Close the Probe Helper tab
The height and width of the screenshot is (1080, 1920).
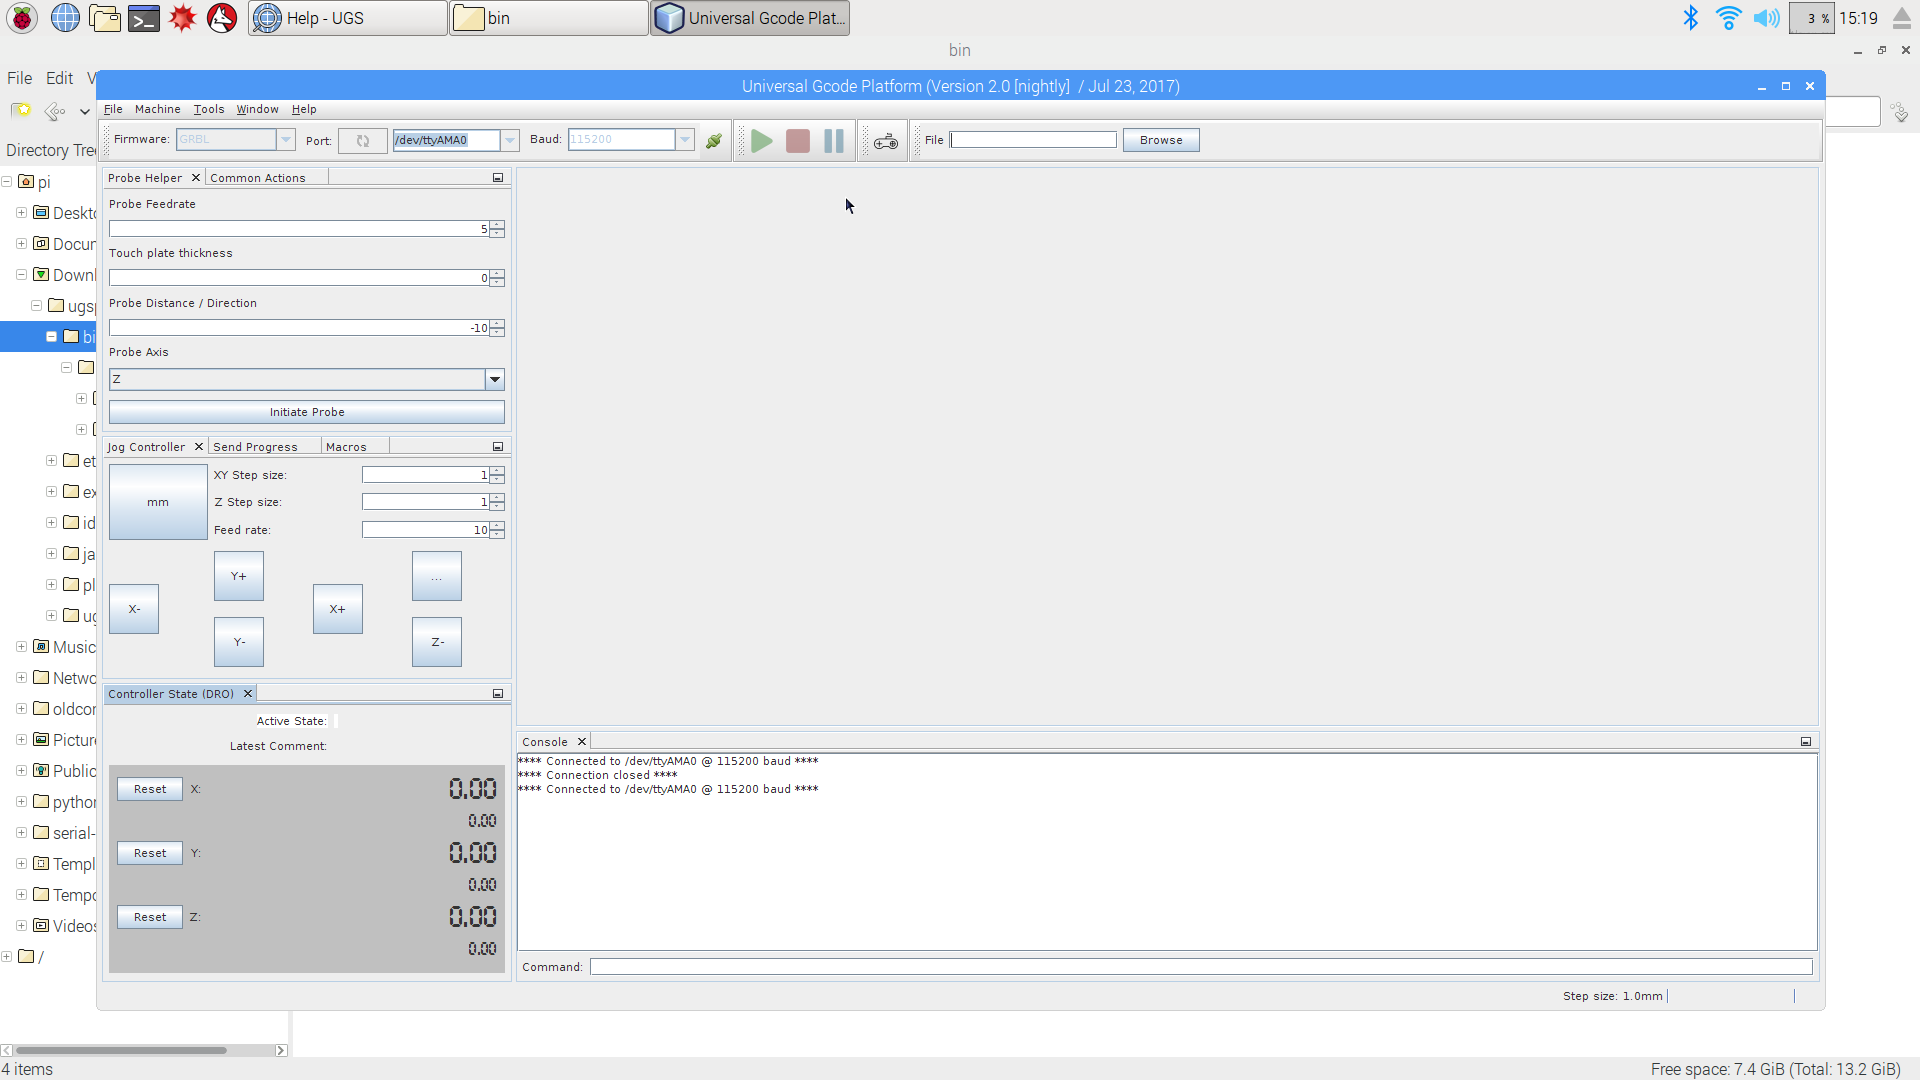click(196, 178)
